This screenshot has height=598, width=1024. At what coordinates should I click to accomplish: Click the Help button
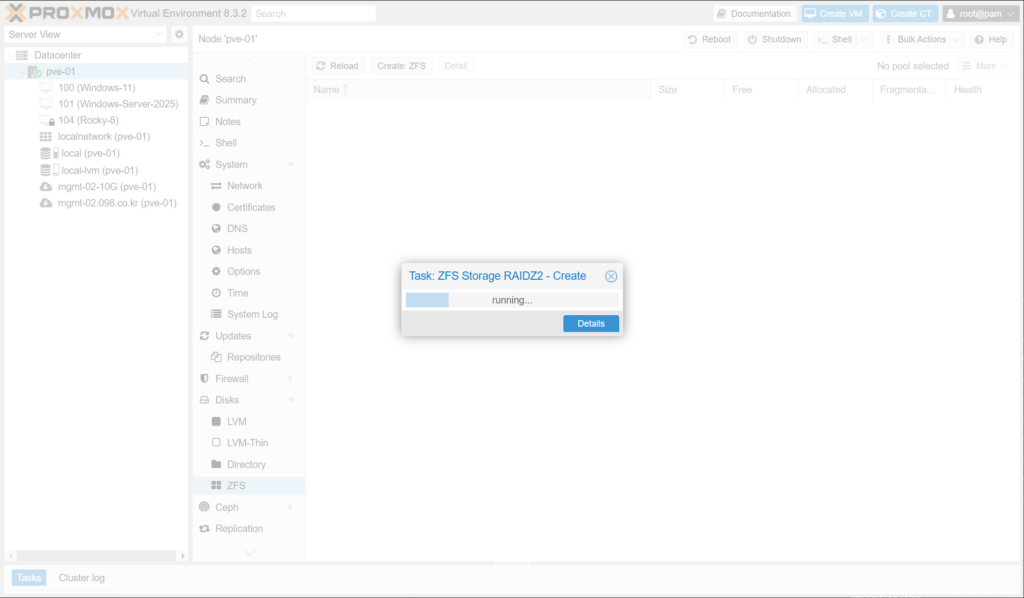click(x=990, y=39)
